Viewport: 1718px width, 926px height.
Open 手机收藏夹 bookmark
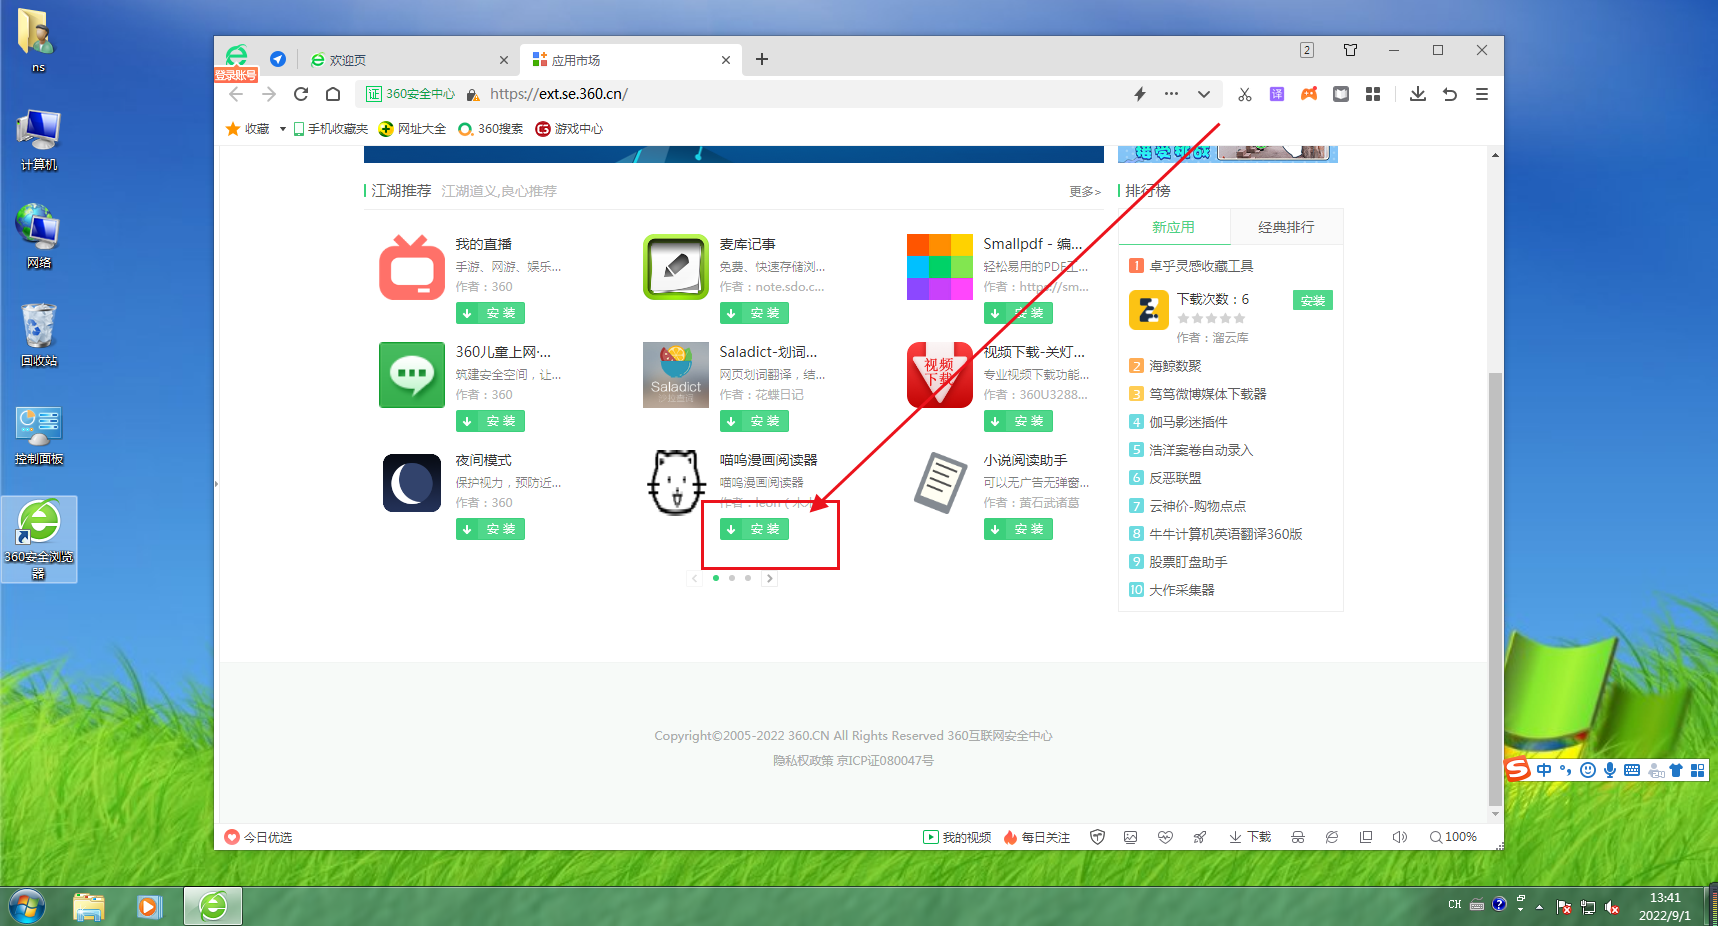330,129
